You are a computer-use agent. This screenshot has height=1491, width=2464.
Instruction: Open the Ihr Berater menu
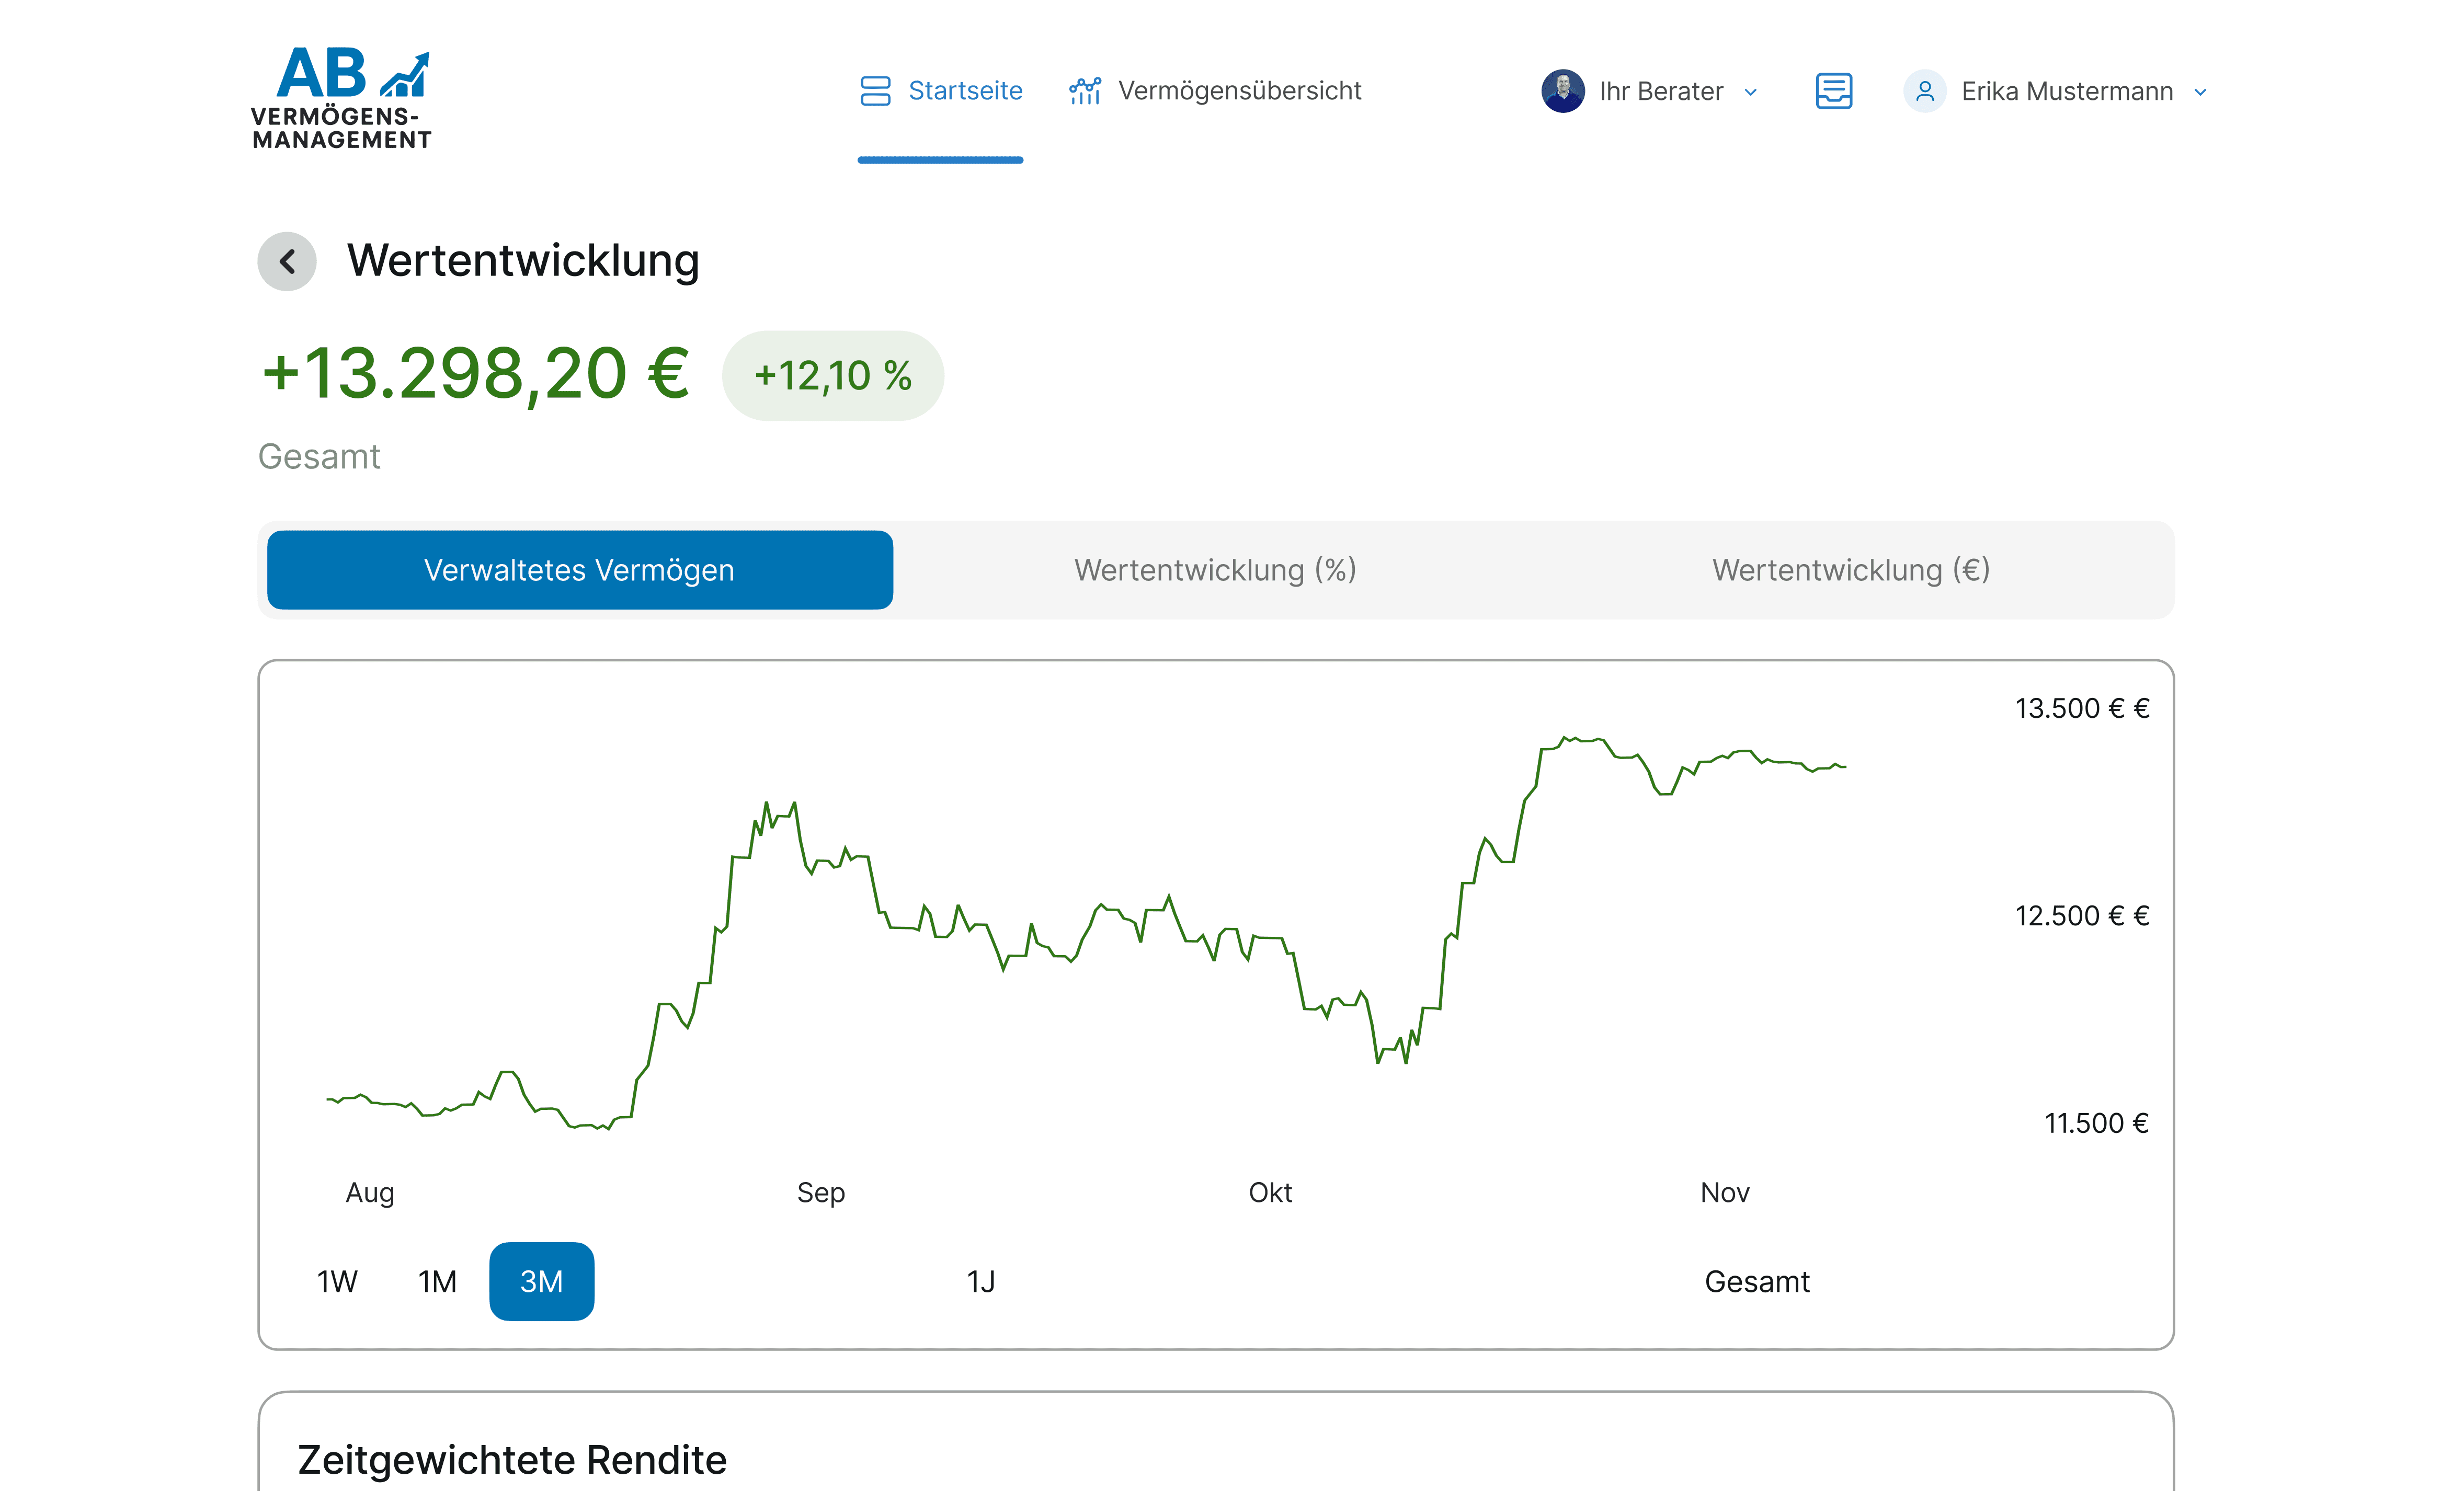pos(1661,91)
